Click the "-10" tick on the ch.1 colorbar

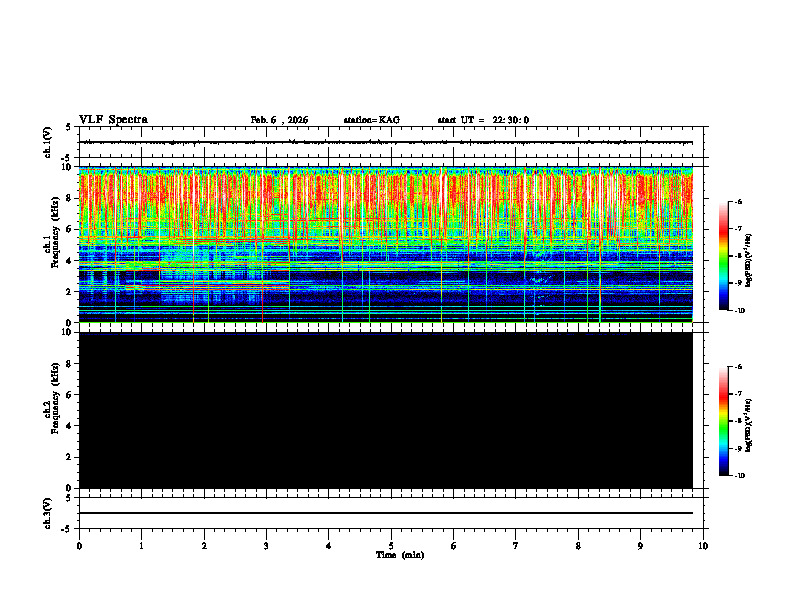pos(740,311)
